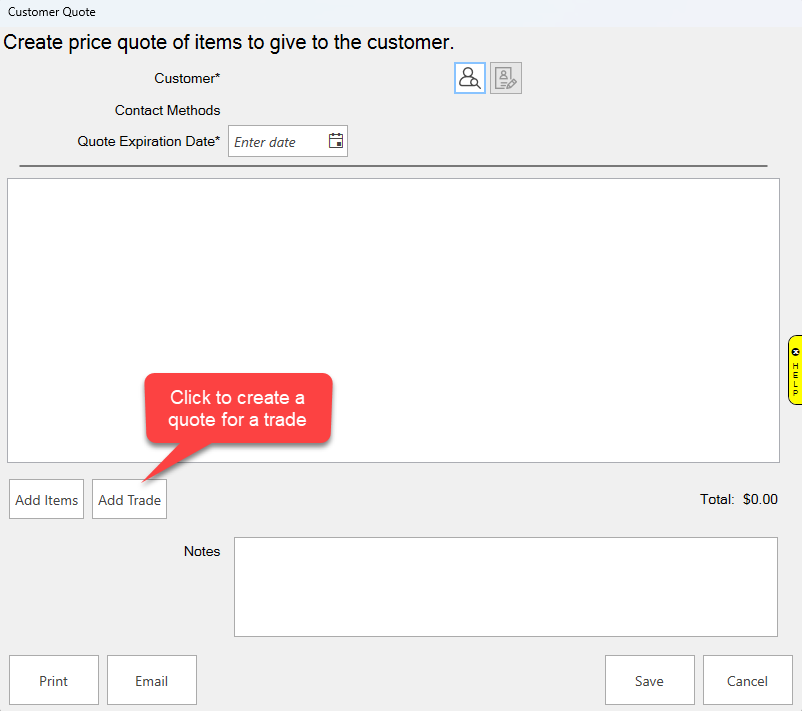Click the edit customer details icon
802x711 pixels.
click(x=506, y=78)
